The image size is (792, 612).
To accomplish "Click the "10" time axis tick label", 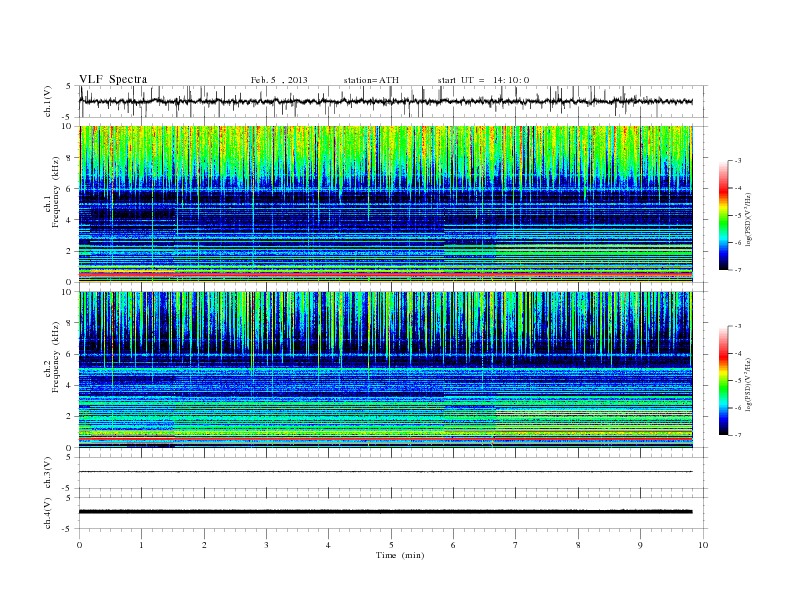I will [703, 545].
